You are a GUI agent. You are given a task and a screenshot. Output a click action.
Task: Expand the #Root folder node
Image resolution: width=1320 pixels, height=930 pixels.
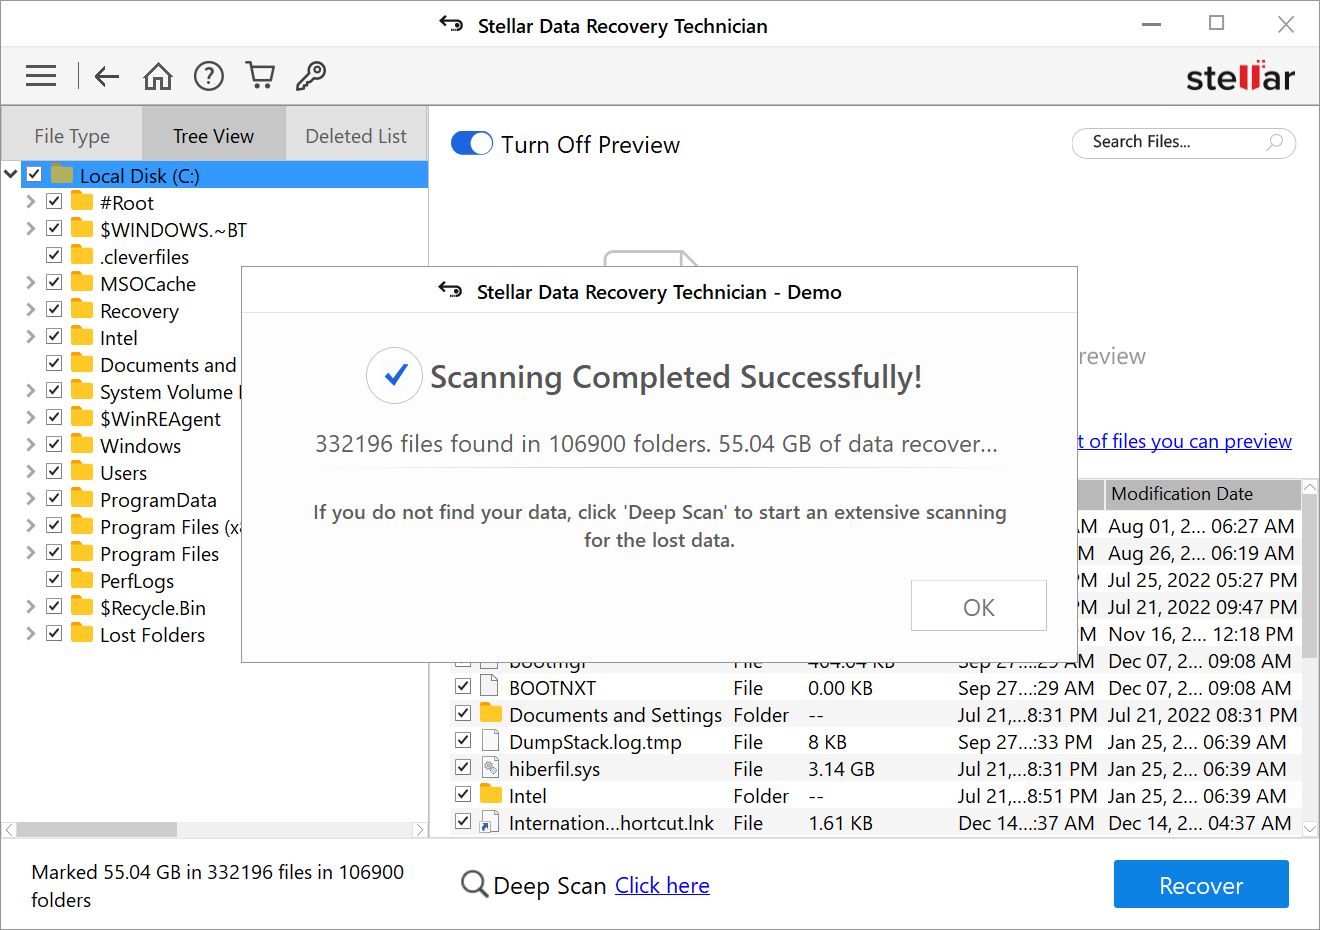point(31,201)
